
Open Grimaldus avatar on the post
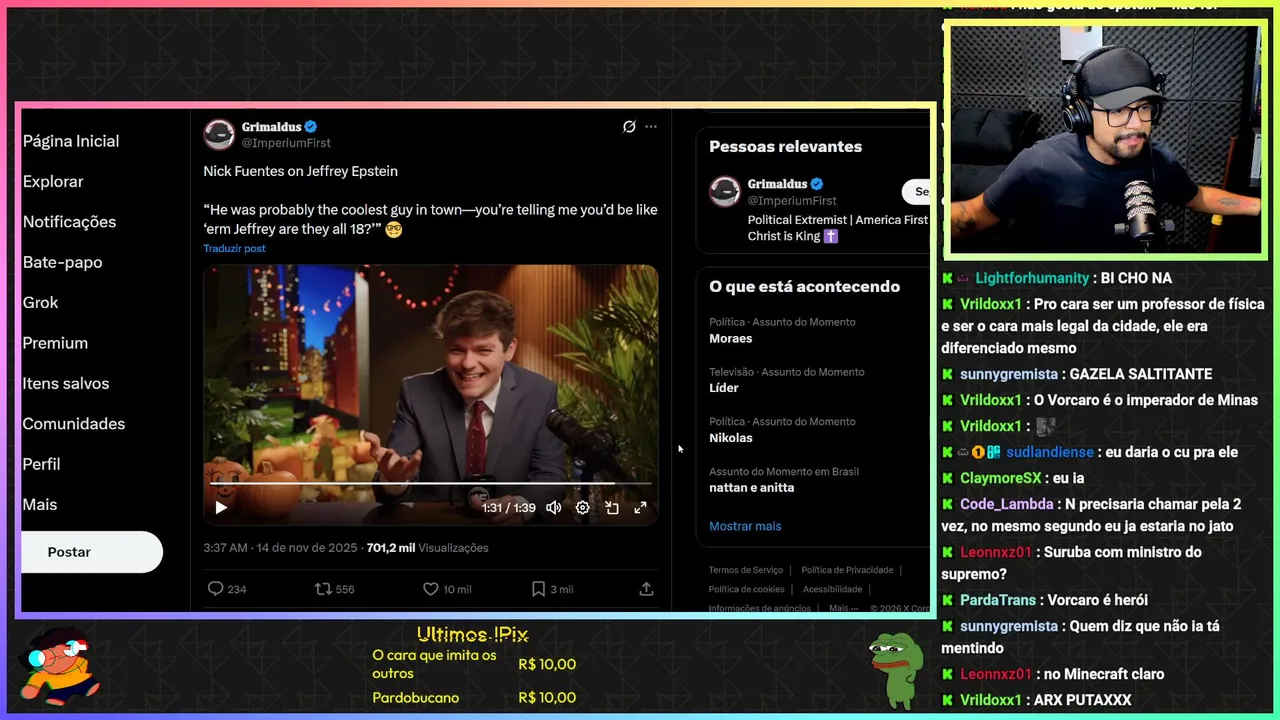pyautogui.click(x=219, y=134)
